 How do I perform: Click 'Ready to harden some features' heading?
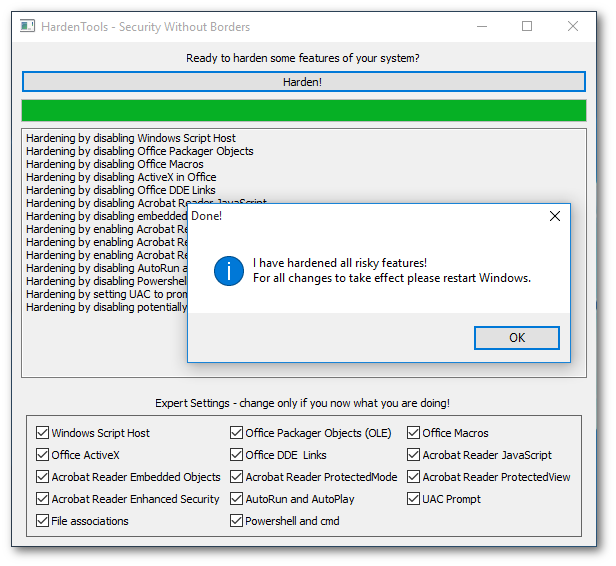click(302, 58)
